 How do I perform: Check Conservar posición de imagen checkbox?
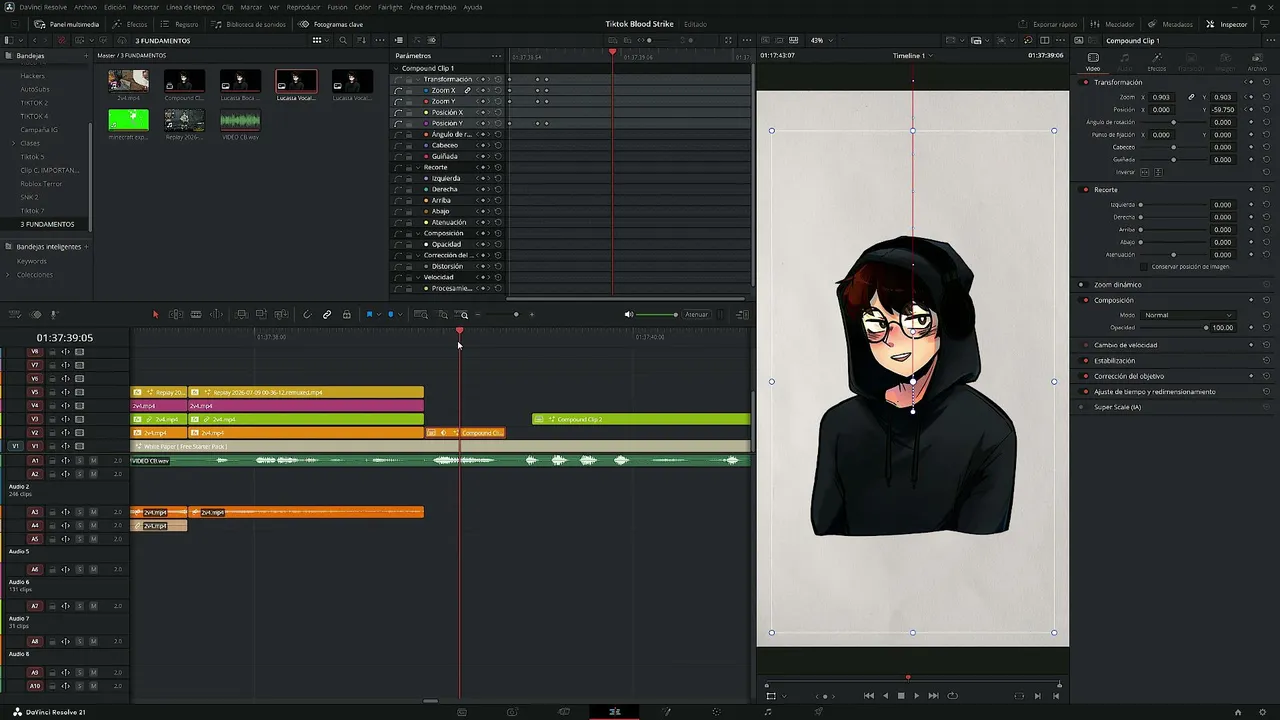tap(1145, 267)
